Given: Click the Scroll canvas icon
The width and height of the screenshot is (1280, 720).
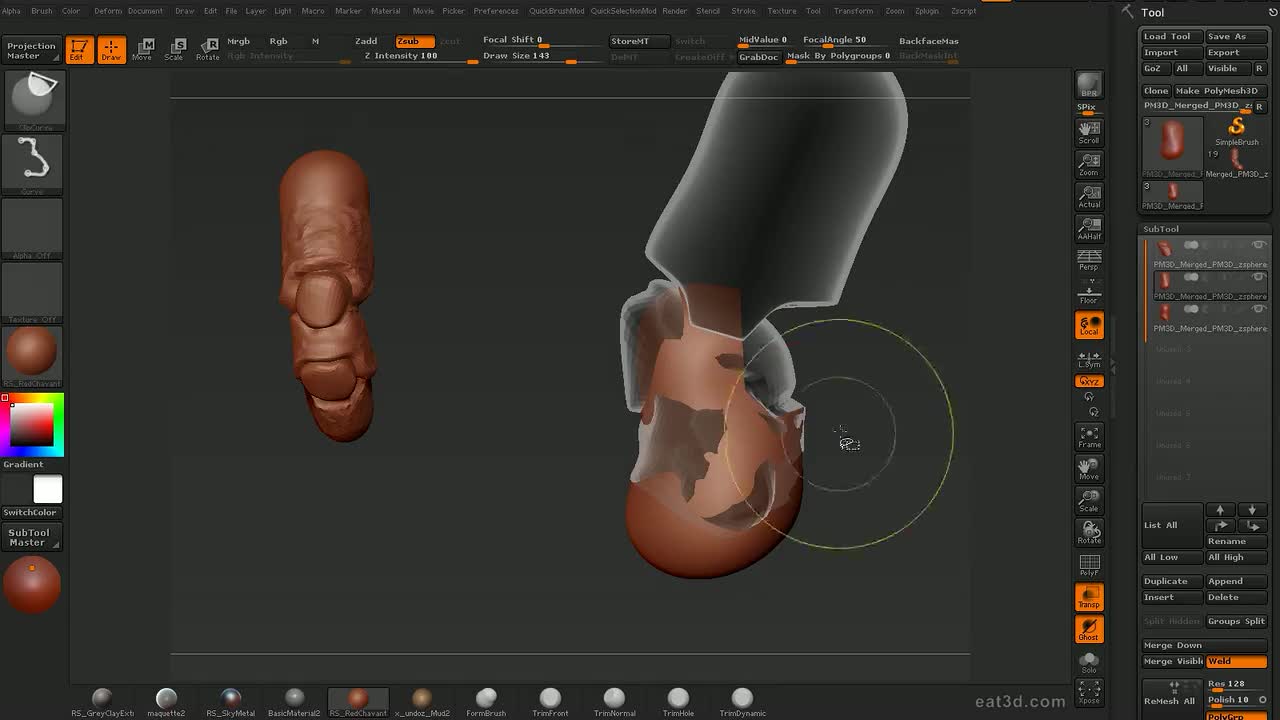Looking at the screenshot, I should [x=1089, y=131].
